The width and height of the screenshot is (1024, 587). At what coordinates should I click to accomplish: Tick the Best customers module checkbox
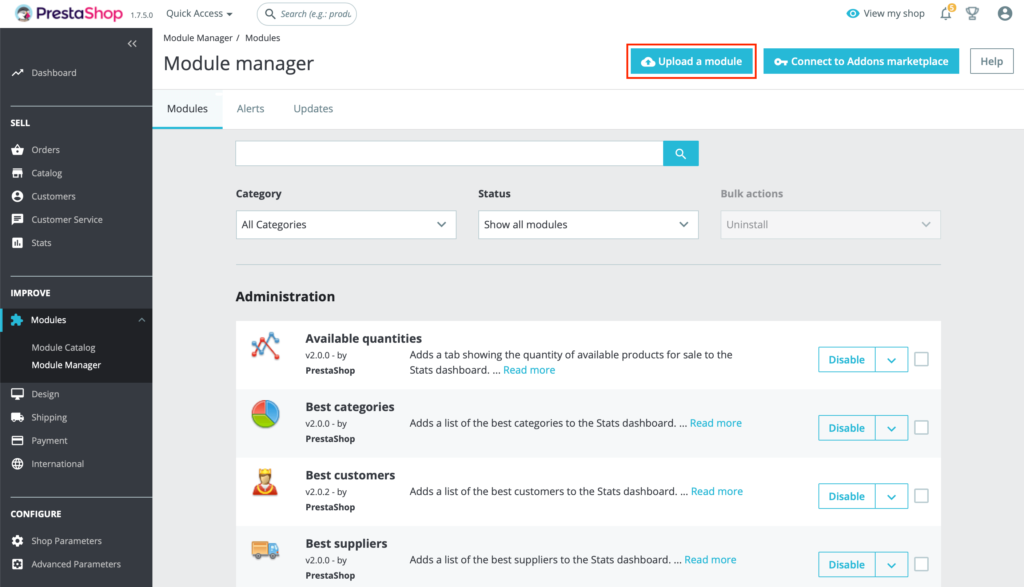(921, 496)
